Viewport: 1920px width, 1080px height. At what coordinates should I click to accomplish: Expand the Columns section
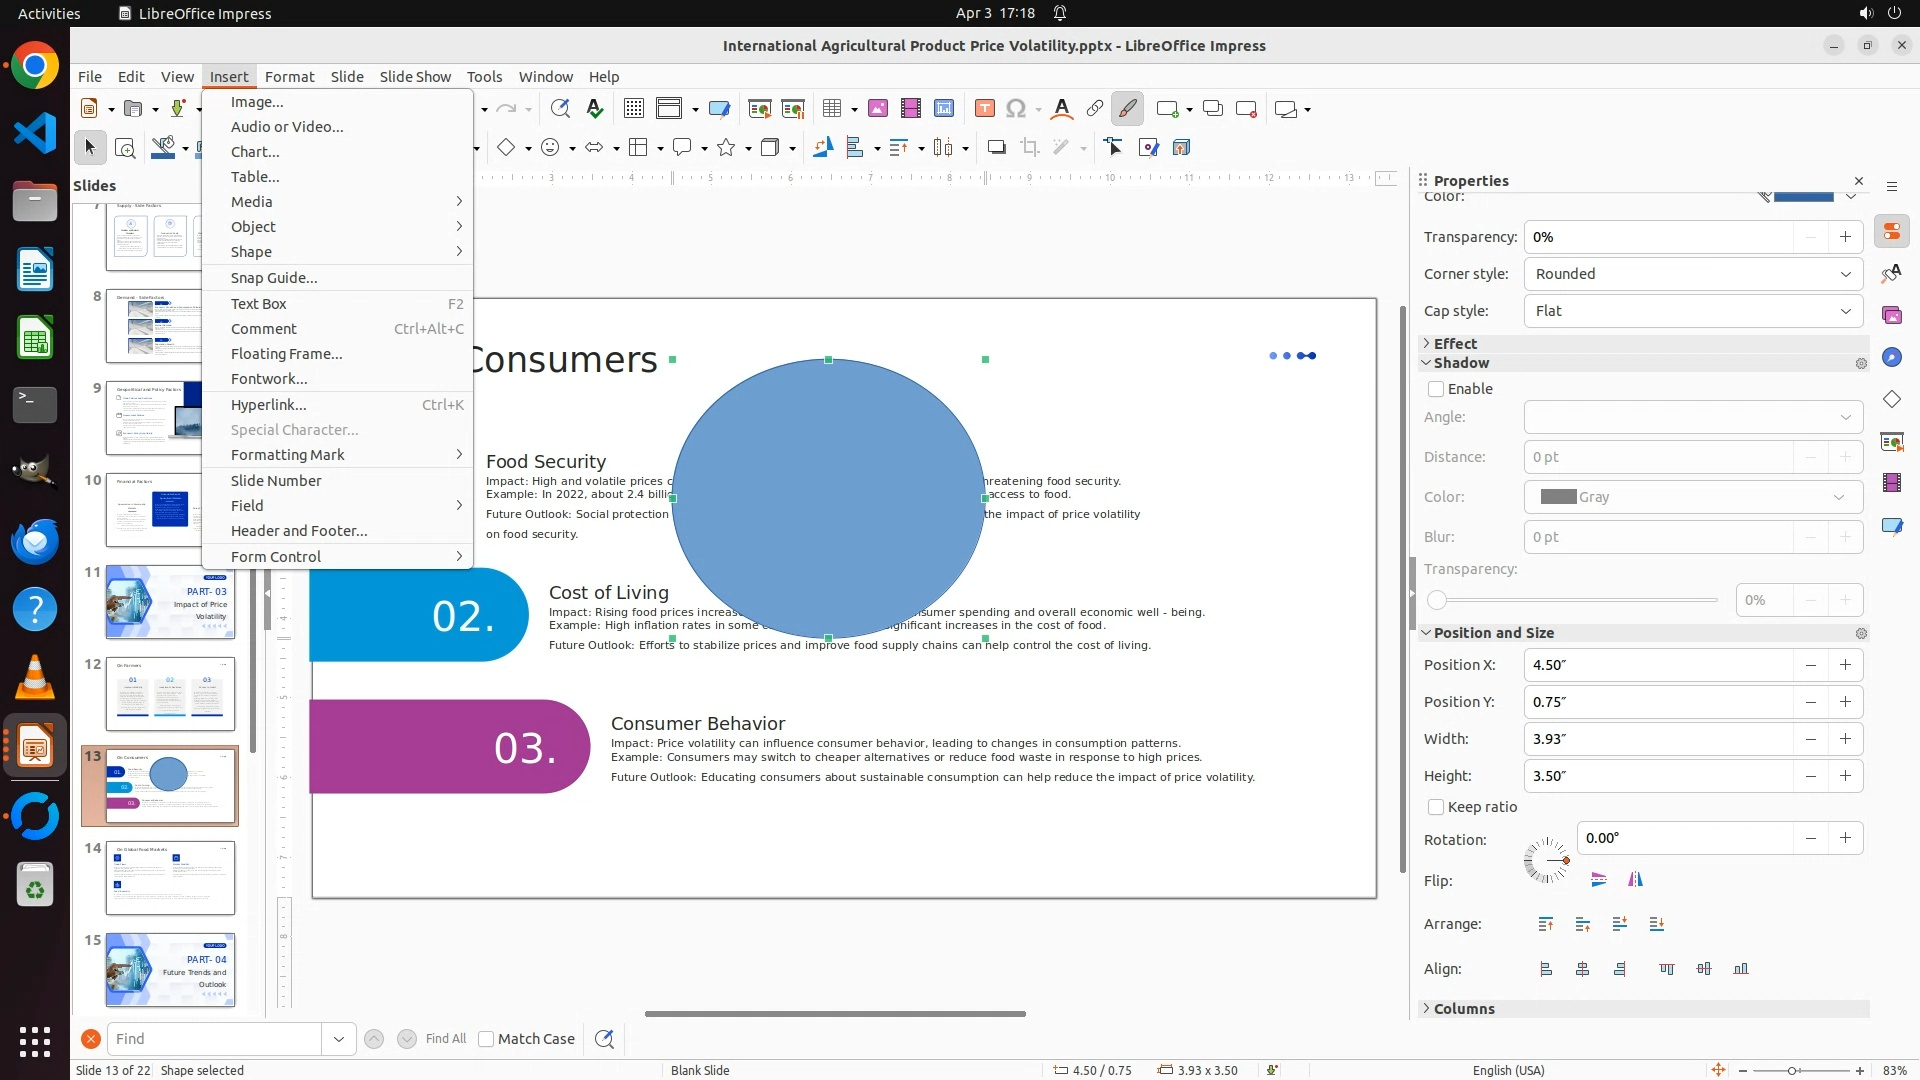coord(1463,1009)
